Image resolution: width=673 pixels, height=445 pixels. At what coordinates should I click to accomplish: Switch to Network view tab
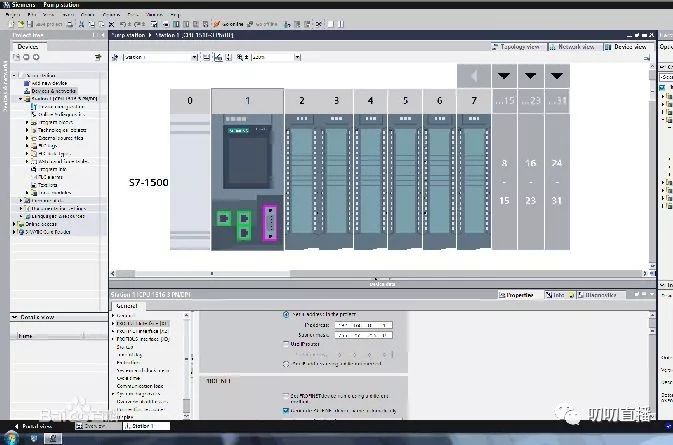[573, 46]
